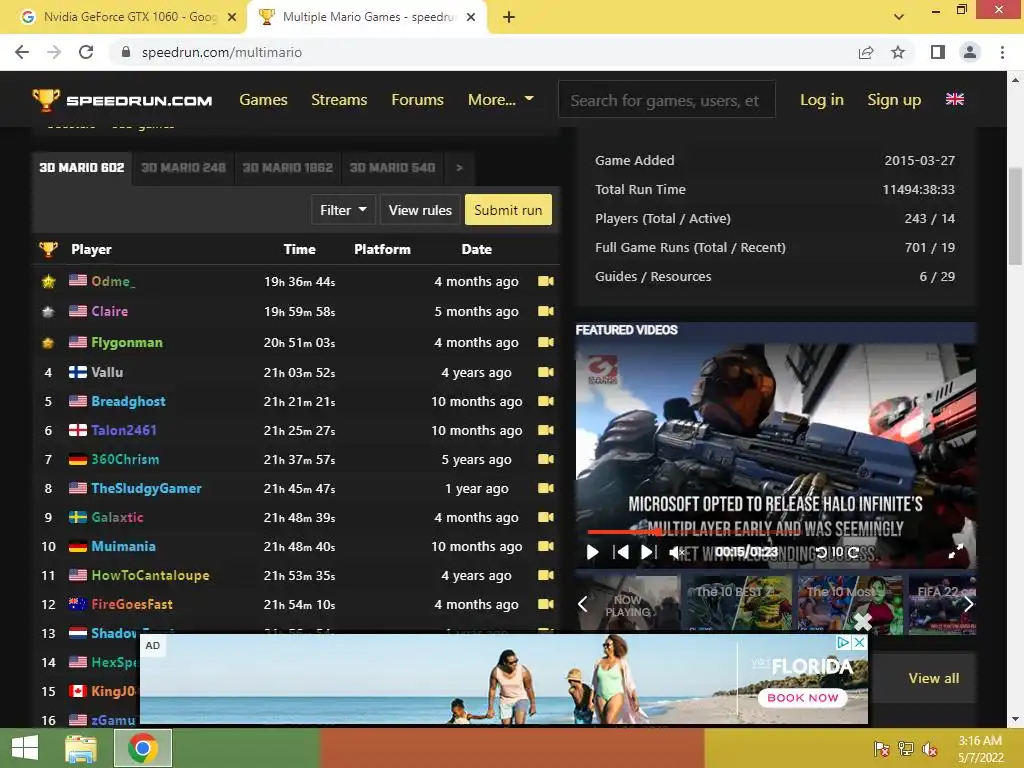Show previous featured video thumbnails

[x=583, y=604]
